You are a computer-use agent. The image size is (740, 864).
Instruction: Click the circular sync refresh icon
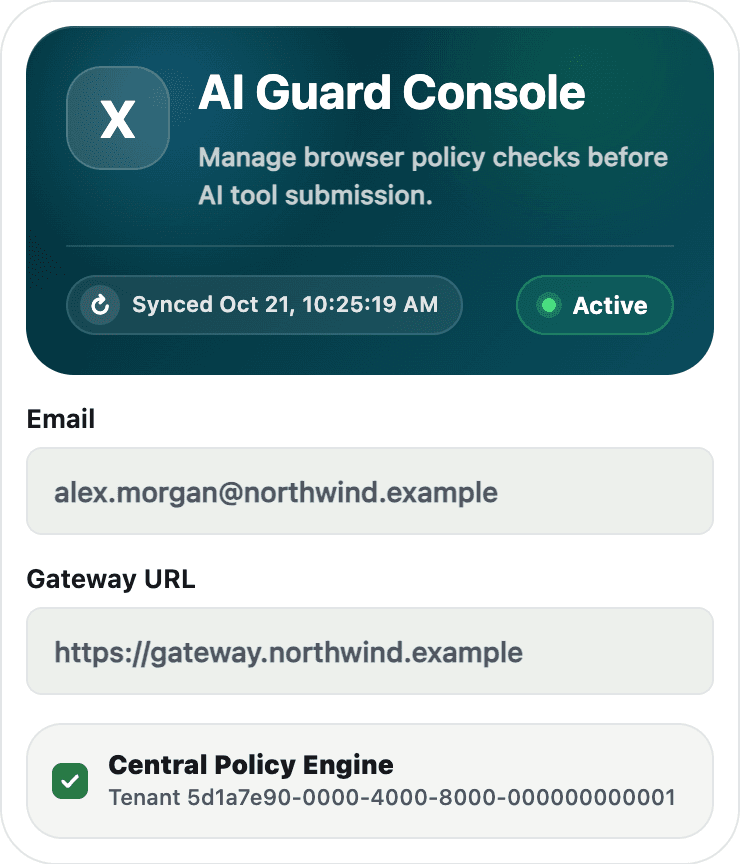pos(100,305)
